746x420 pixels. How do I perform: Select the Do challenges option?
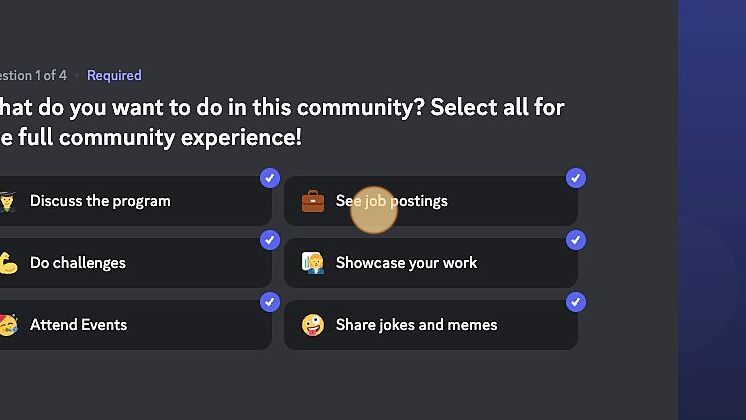pyautogui.click(x=136, y=263)
